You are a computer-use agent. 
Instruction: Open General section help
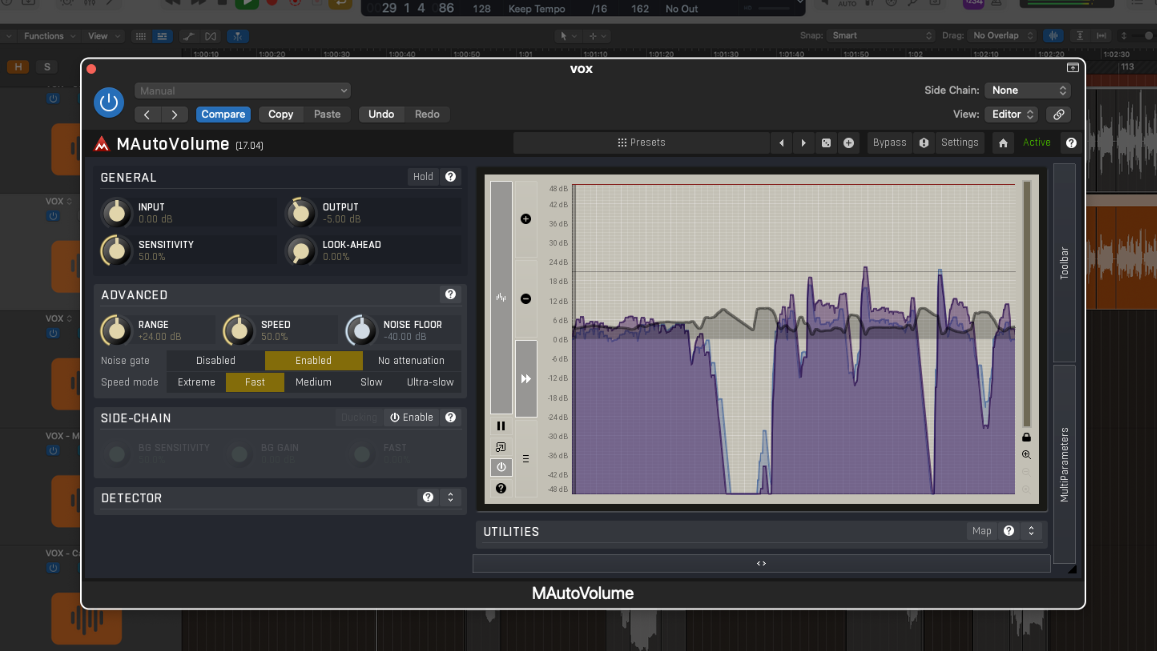pos(450,177)
